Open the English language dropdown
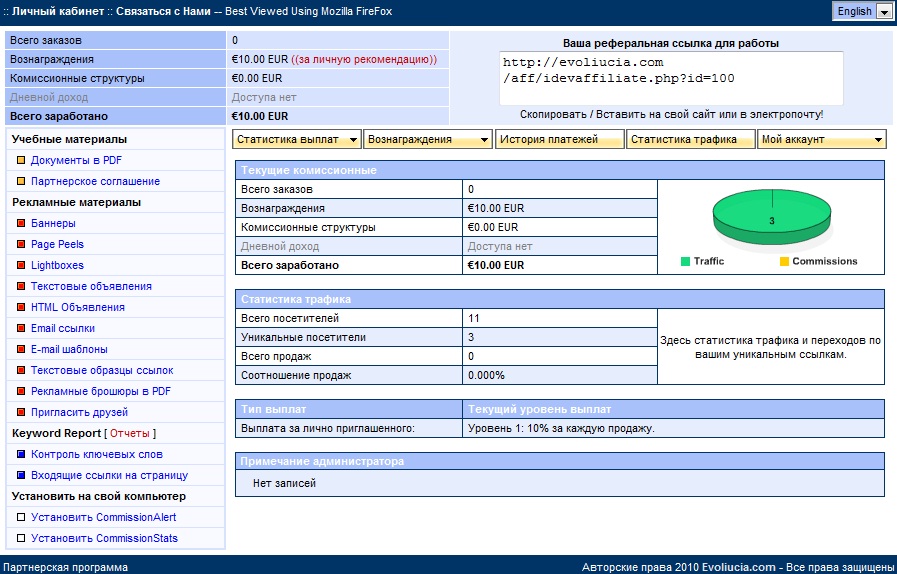 [863, 11]
